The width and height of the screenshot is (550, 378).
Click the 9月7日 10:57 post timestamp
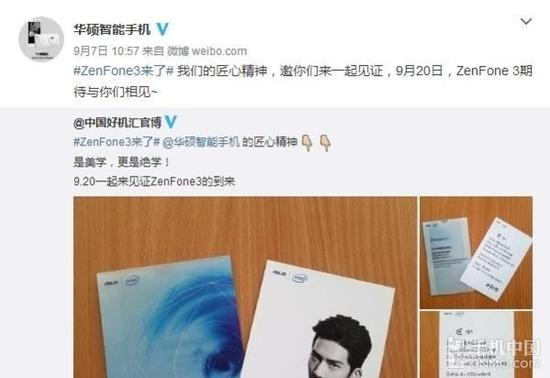[106, 51]
